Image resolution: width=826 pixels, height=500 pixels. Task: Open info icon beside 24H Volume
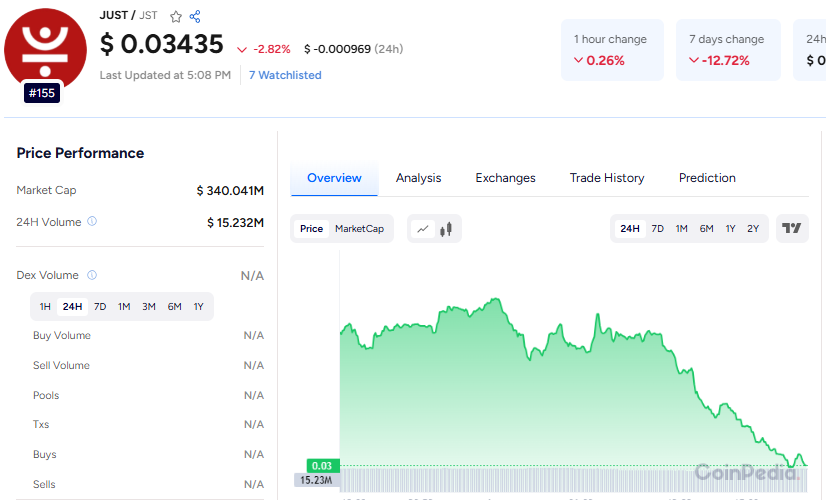coord(92,221)
